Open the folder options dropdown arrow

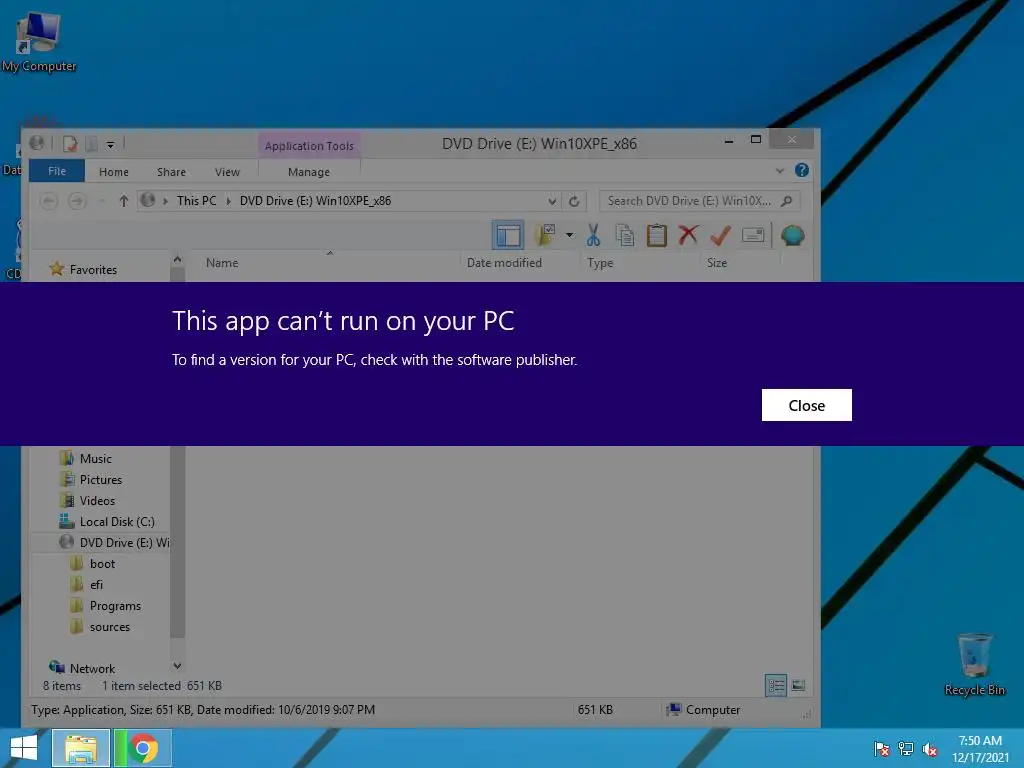click(x=569, y=235)
